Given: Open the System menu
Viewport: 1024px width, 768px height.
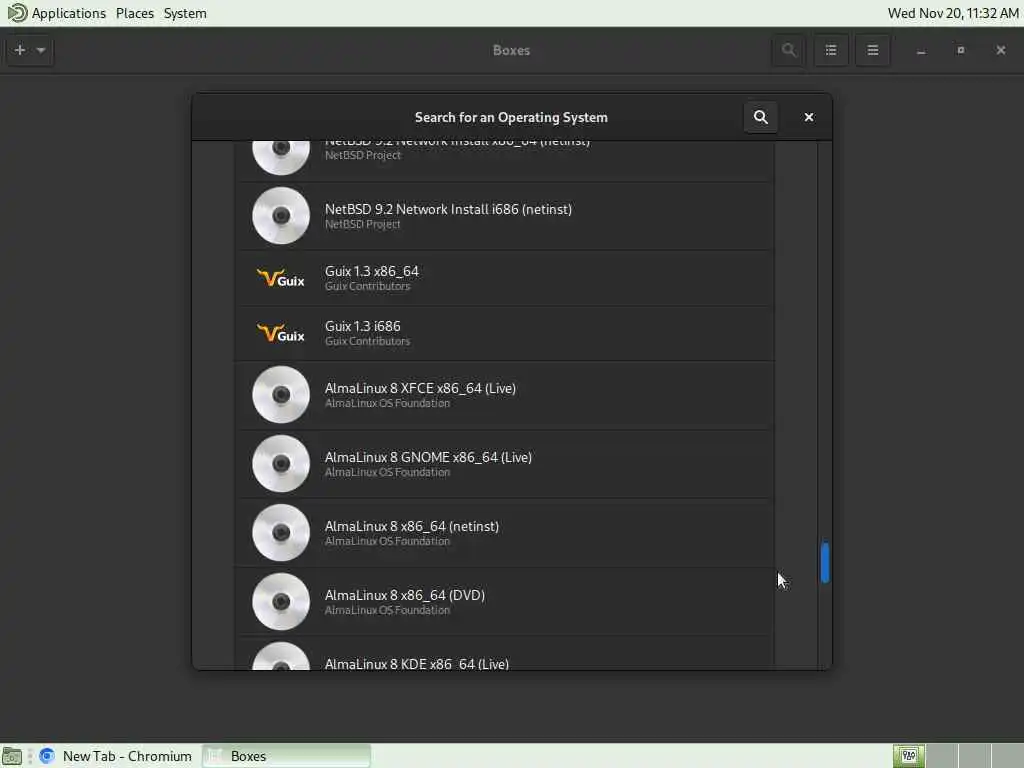Looking at the screenshot, I should click(185, 13).
